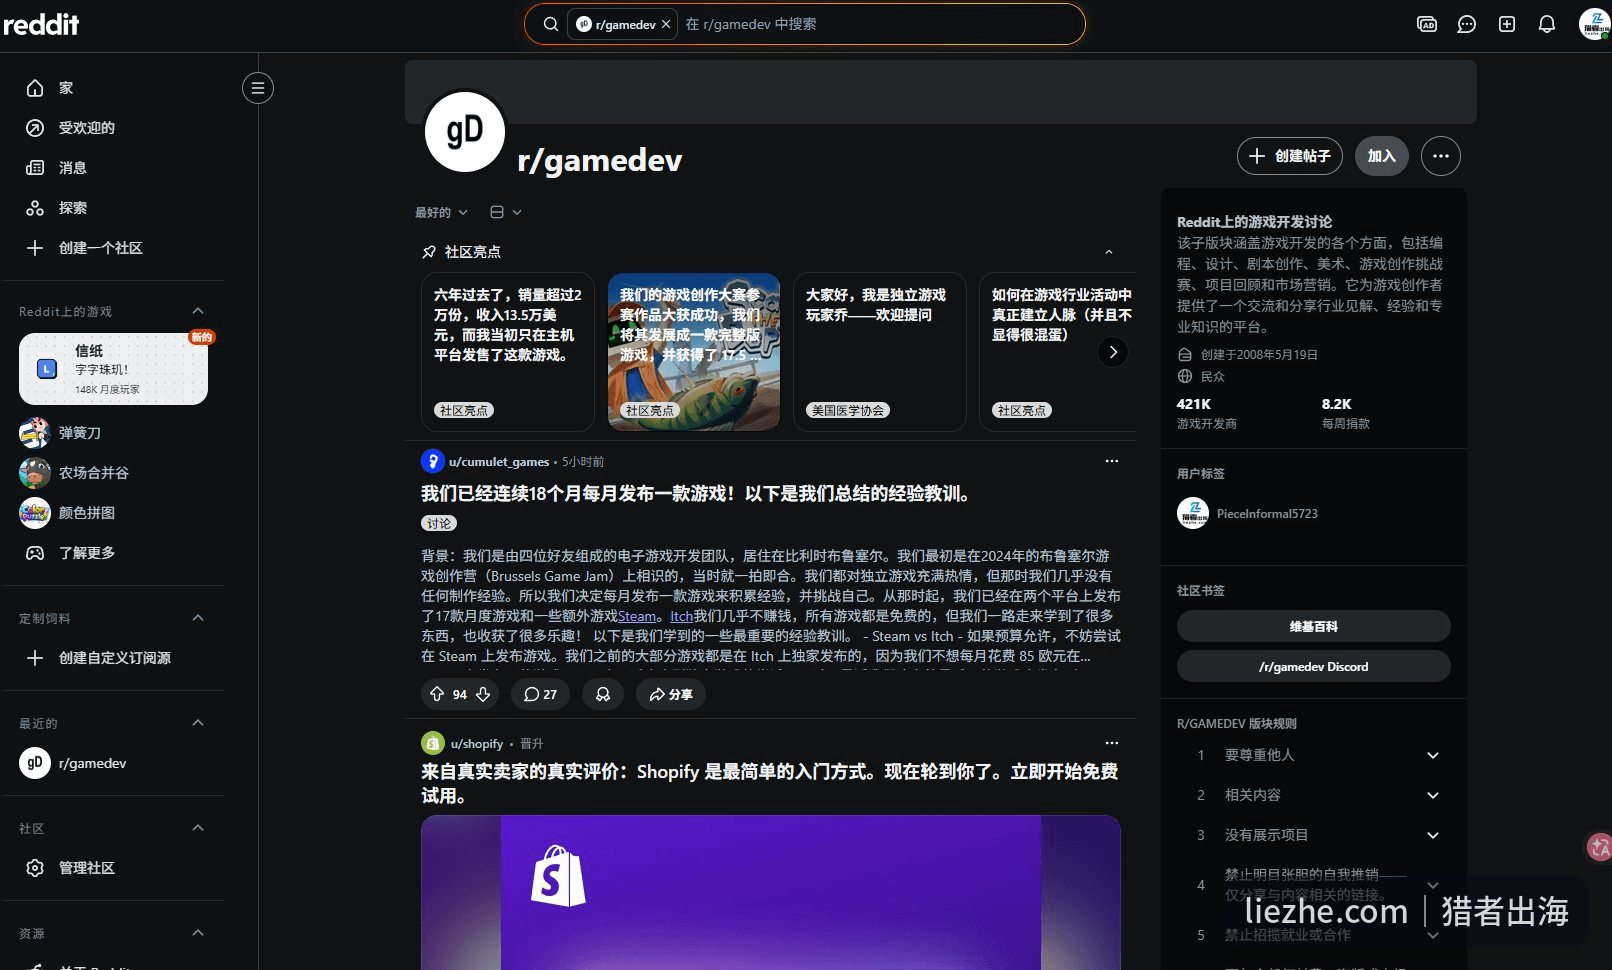Click the gD community avatar

(464, 132)
